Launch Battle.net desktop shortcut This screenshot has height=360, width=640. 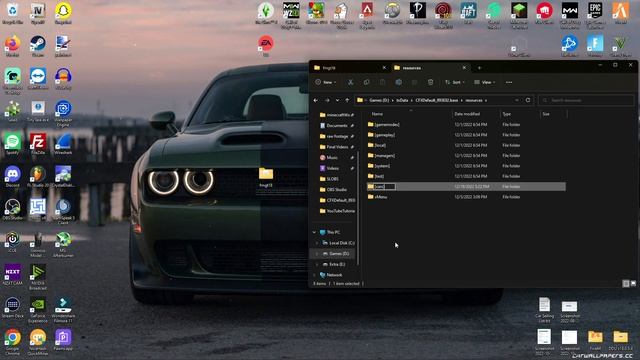(x=570, y=46)
